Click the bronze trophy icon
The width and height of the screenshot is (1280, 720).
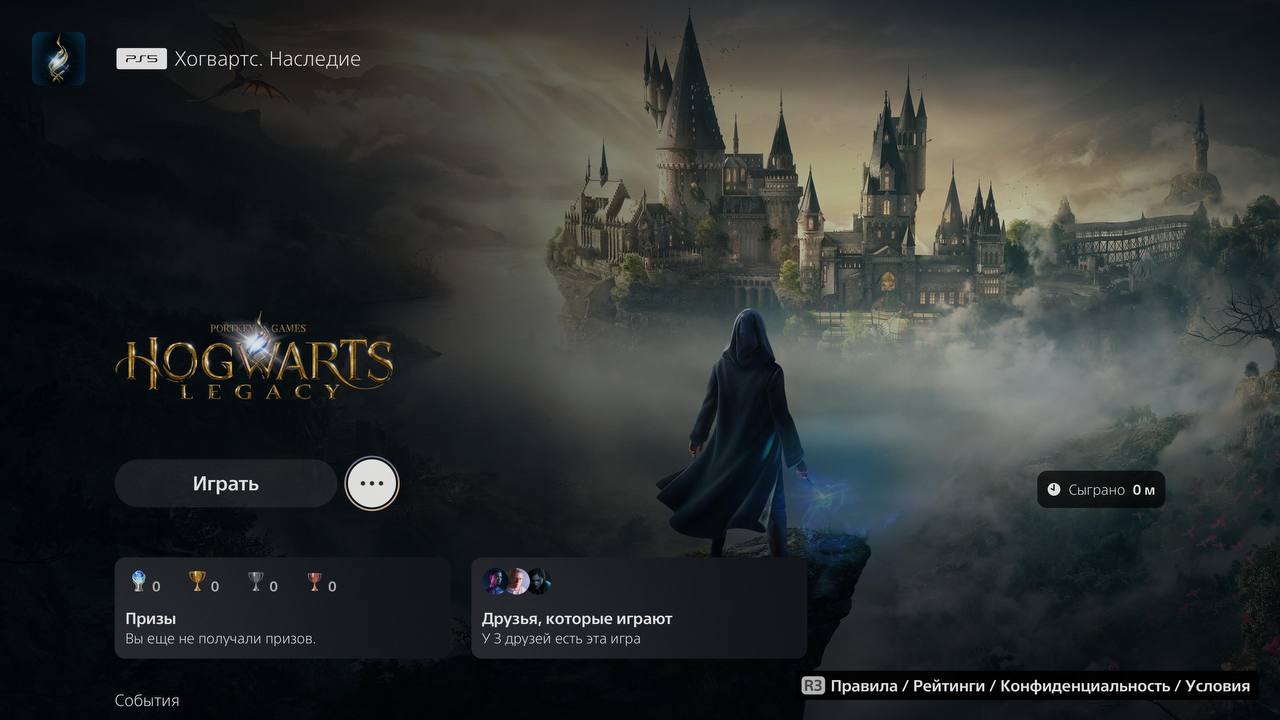tap(315, 581)
